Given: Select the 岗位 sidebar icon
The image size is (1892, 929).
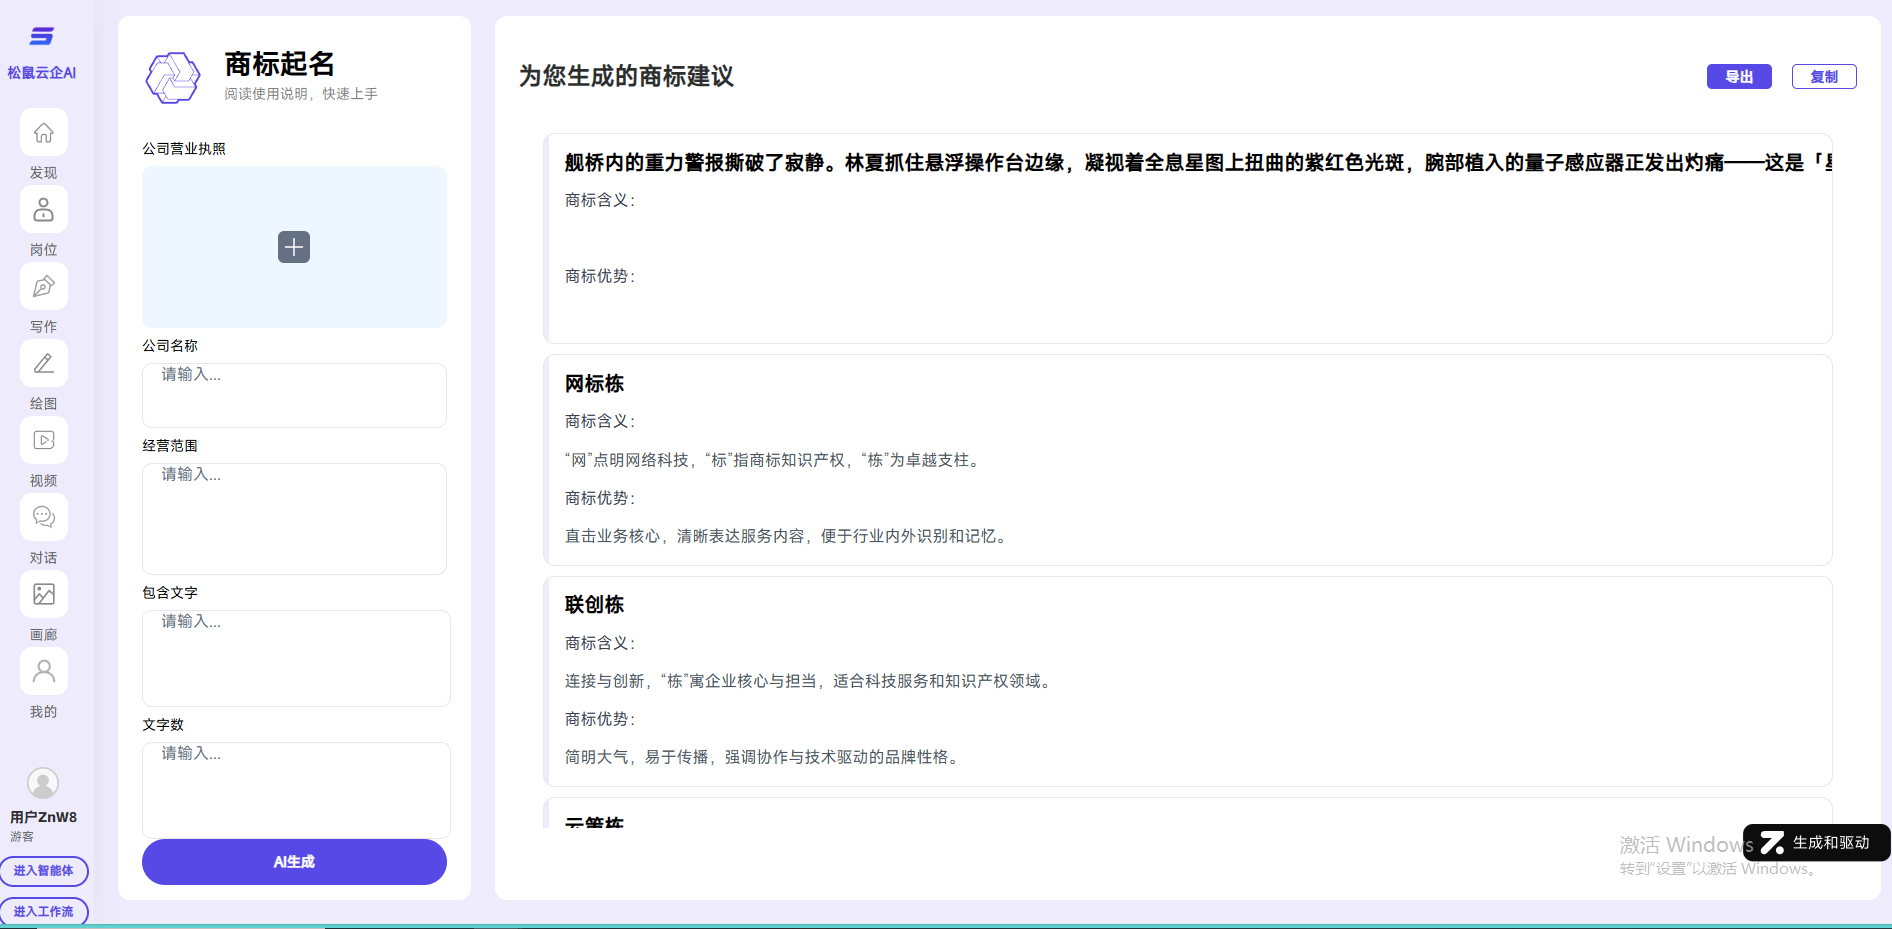Looking at the screenshot, I should coord(44,210).
